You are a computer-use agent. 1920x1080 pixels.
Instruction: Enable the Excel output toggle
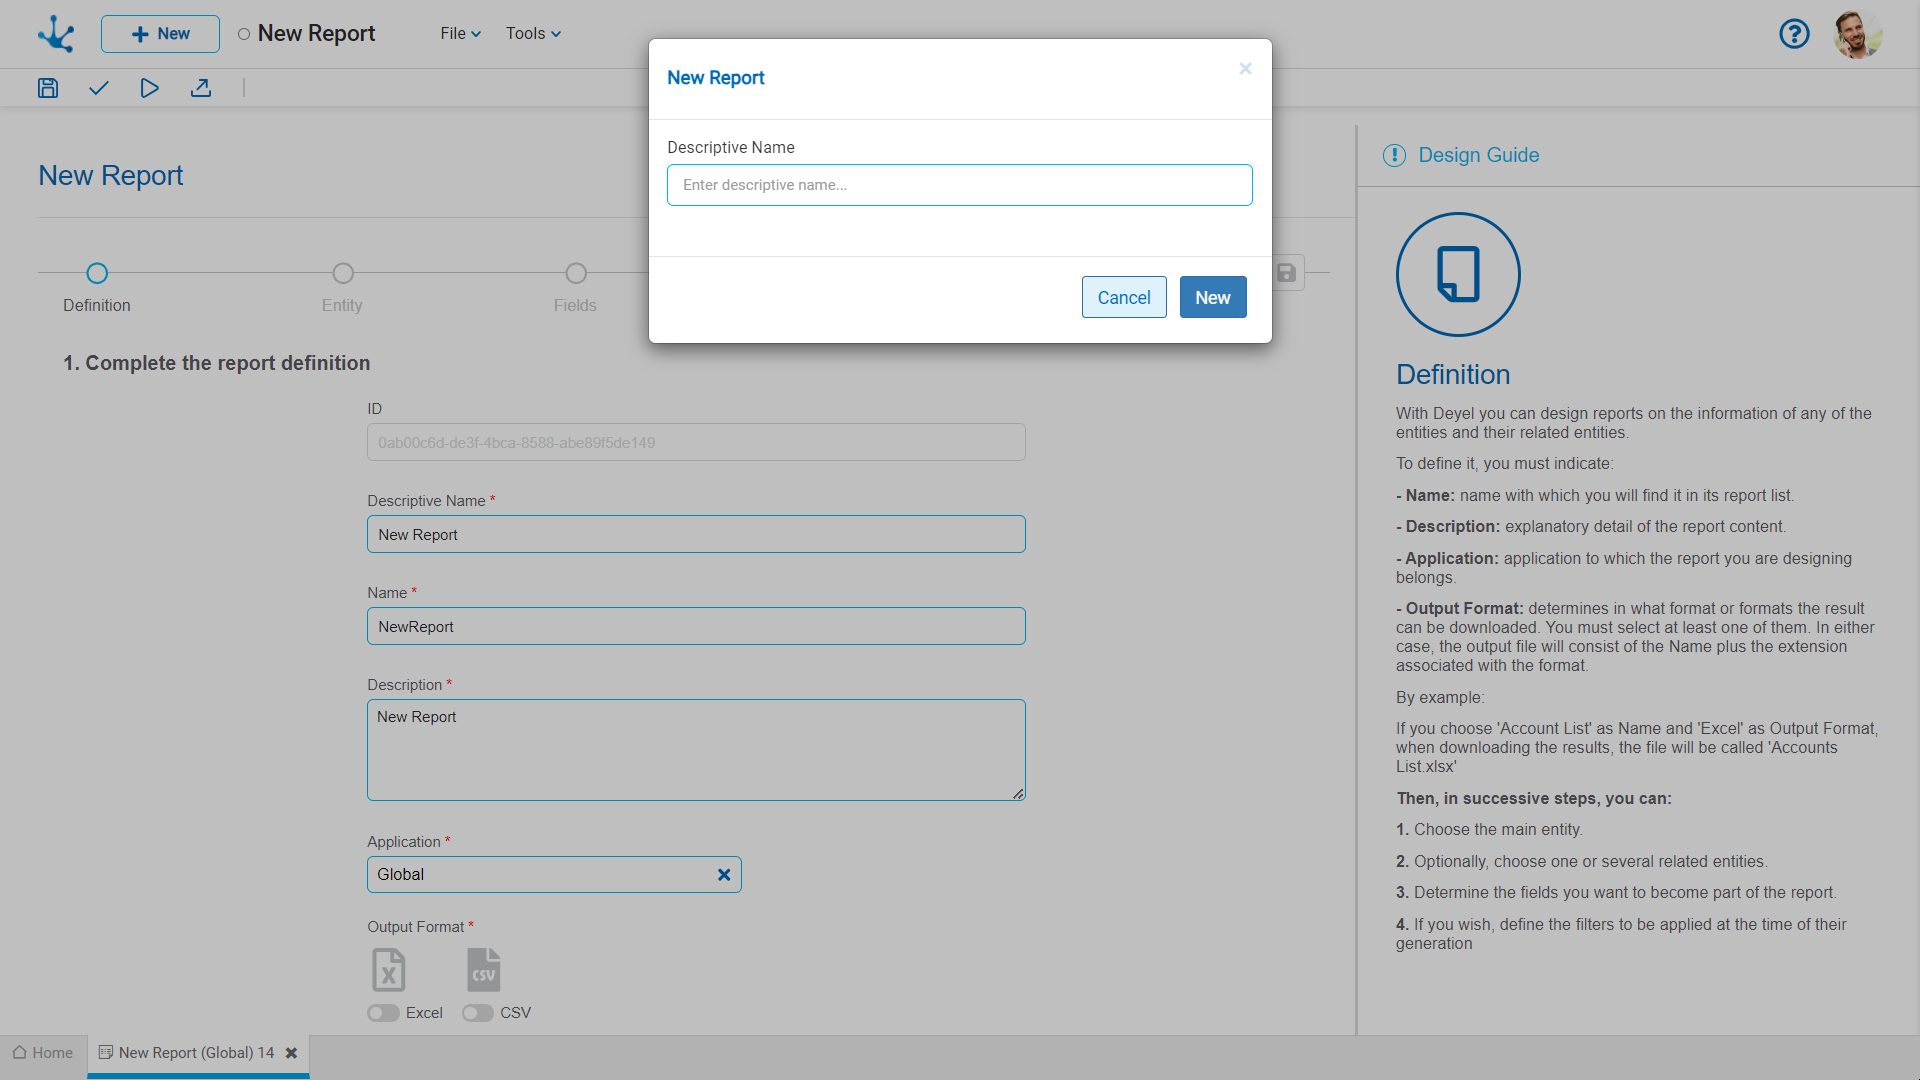[x=383, y=1013]
